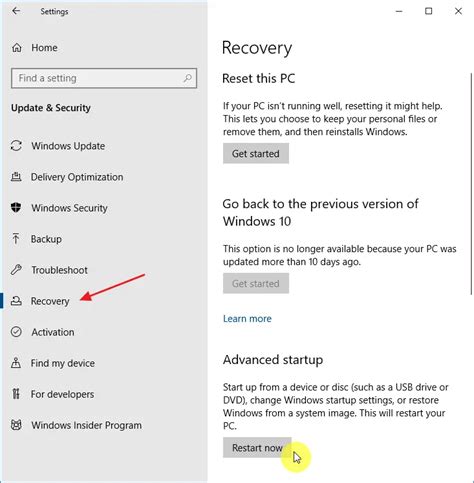Click the Recovery icon in sidebar
The height and width of the screenshot is (483, 474).
pos(16,301)
